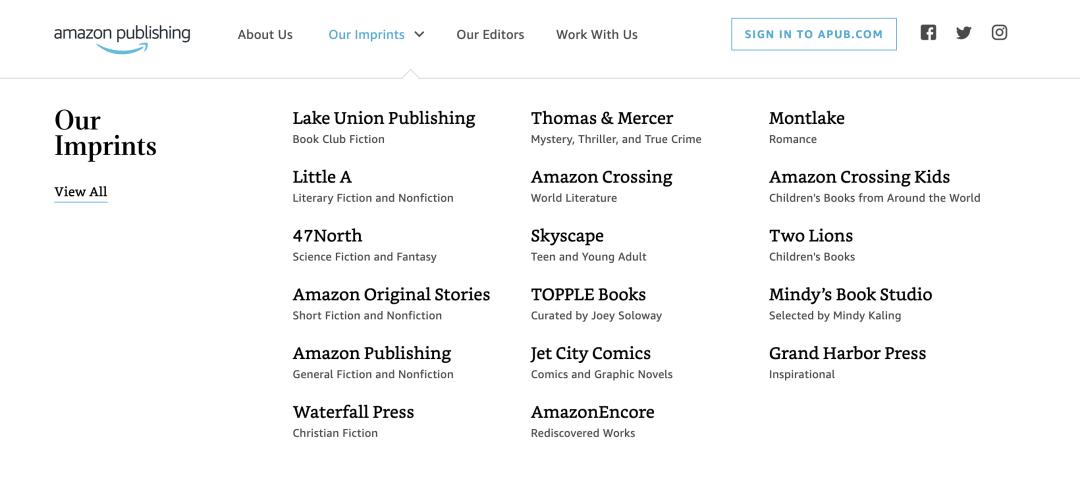
Task: Visit the Little A imprint
Action: (x=322, y=177)
